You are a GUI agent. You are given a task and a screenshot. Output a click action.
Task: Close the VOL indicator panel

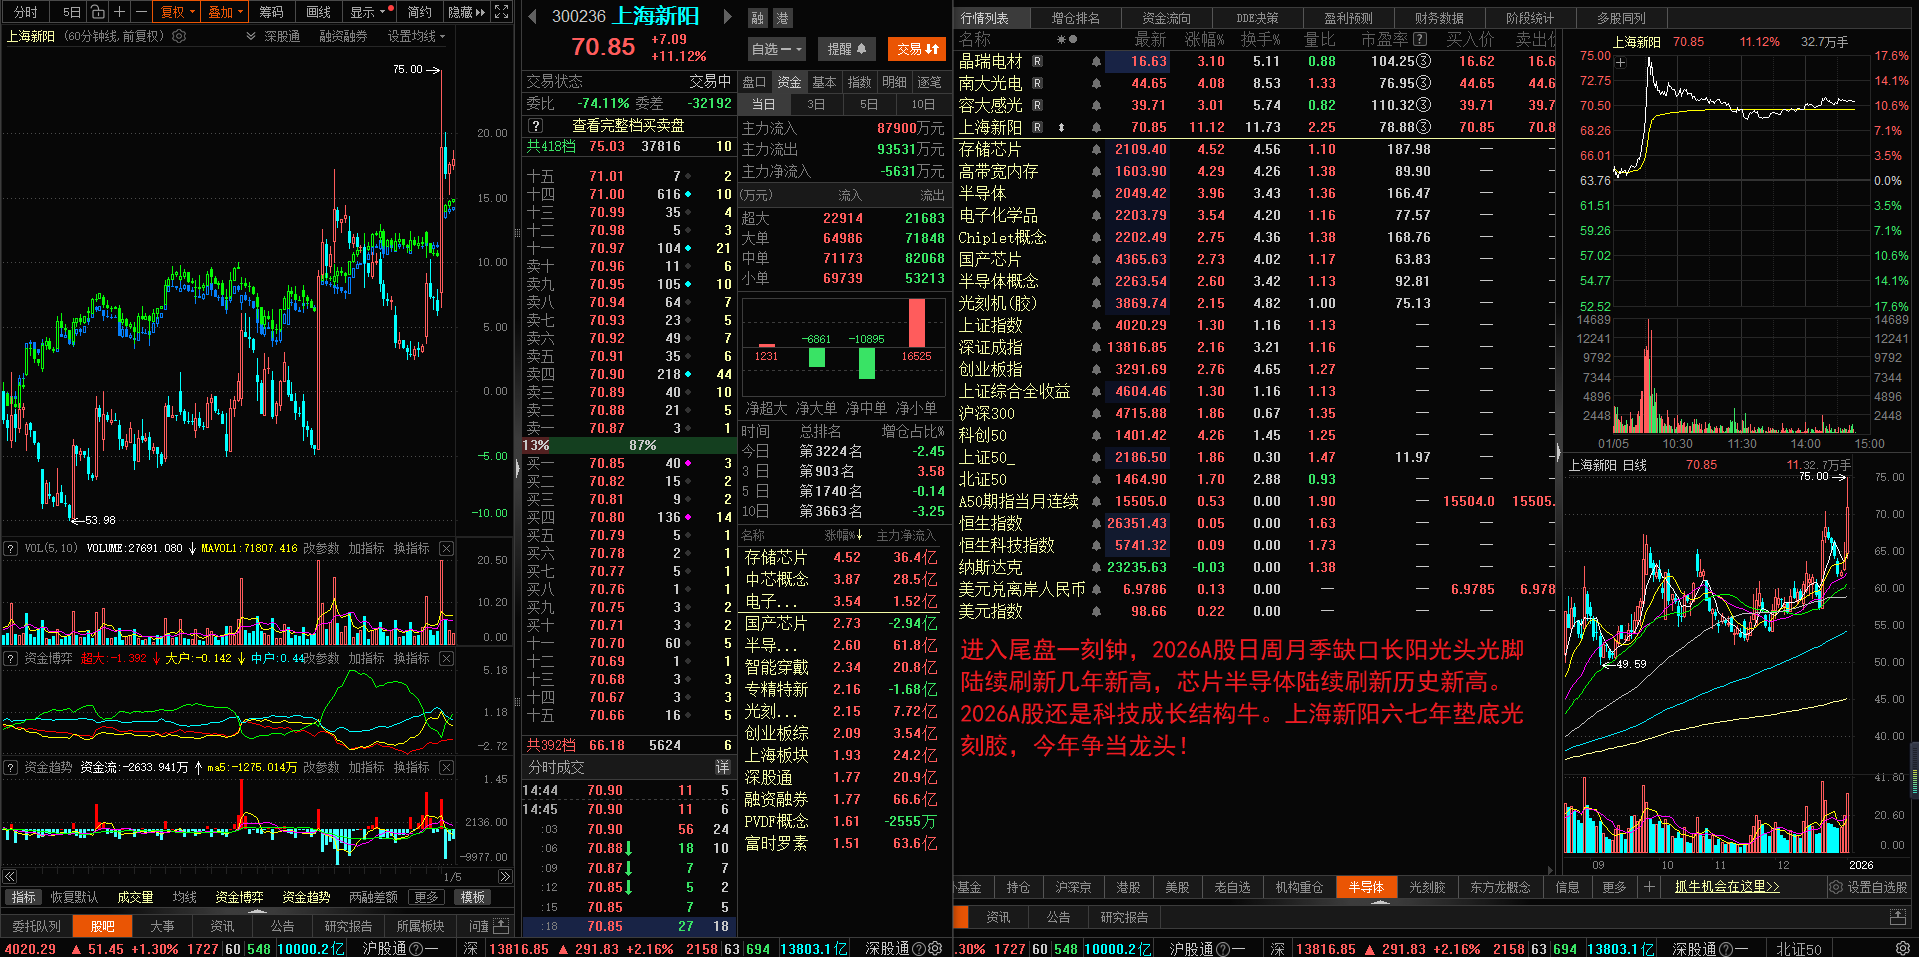tap(446, 548)
